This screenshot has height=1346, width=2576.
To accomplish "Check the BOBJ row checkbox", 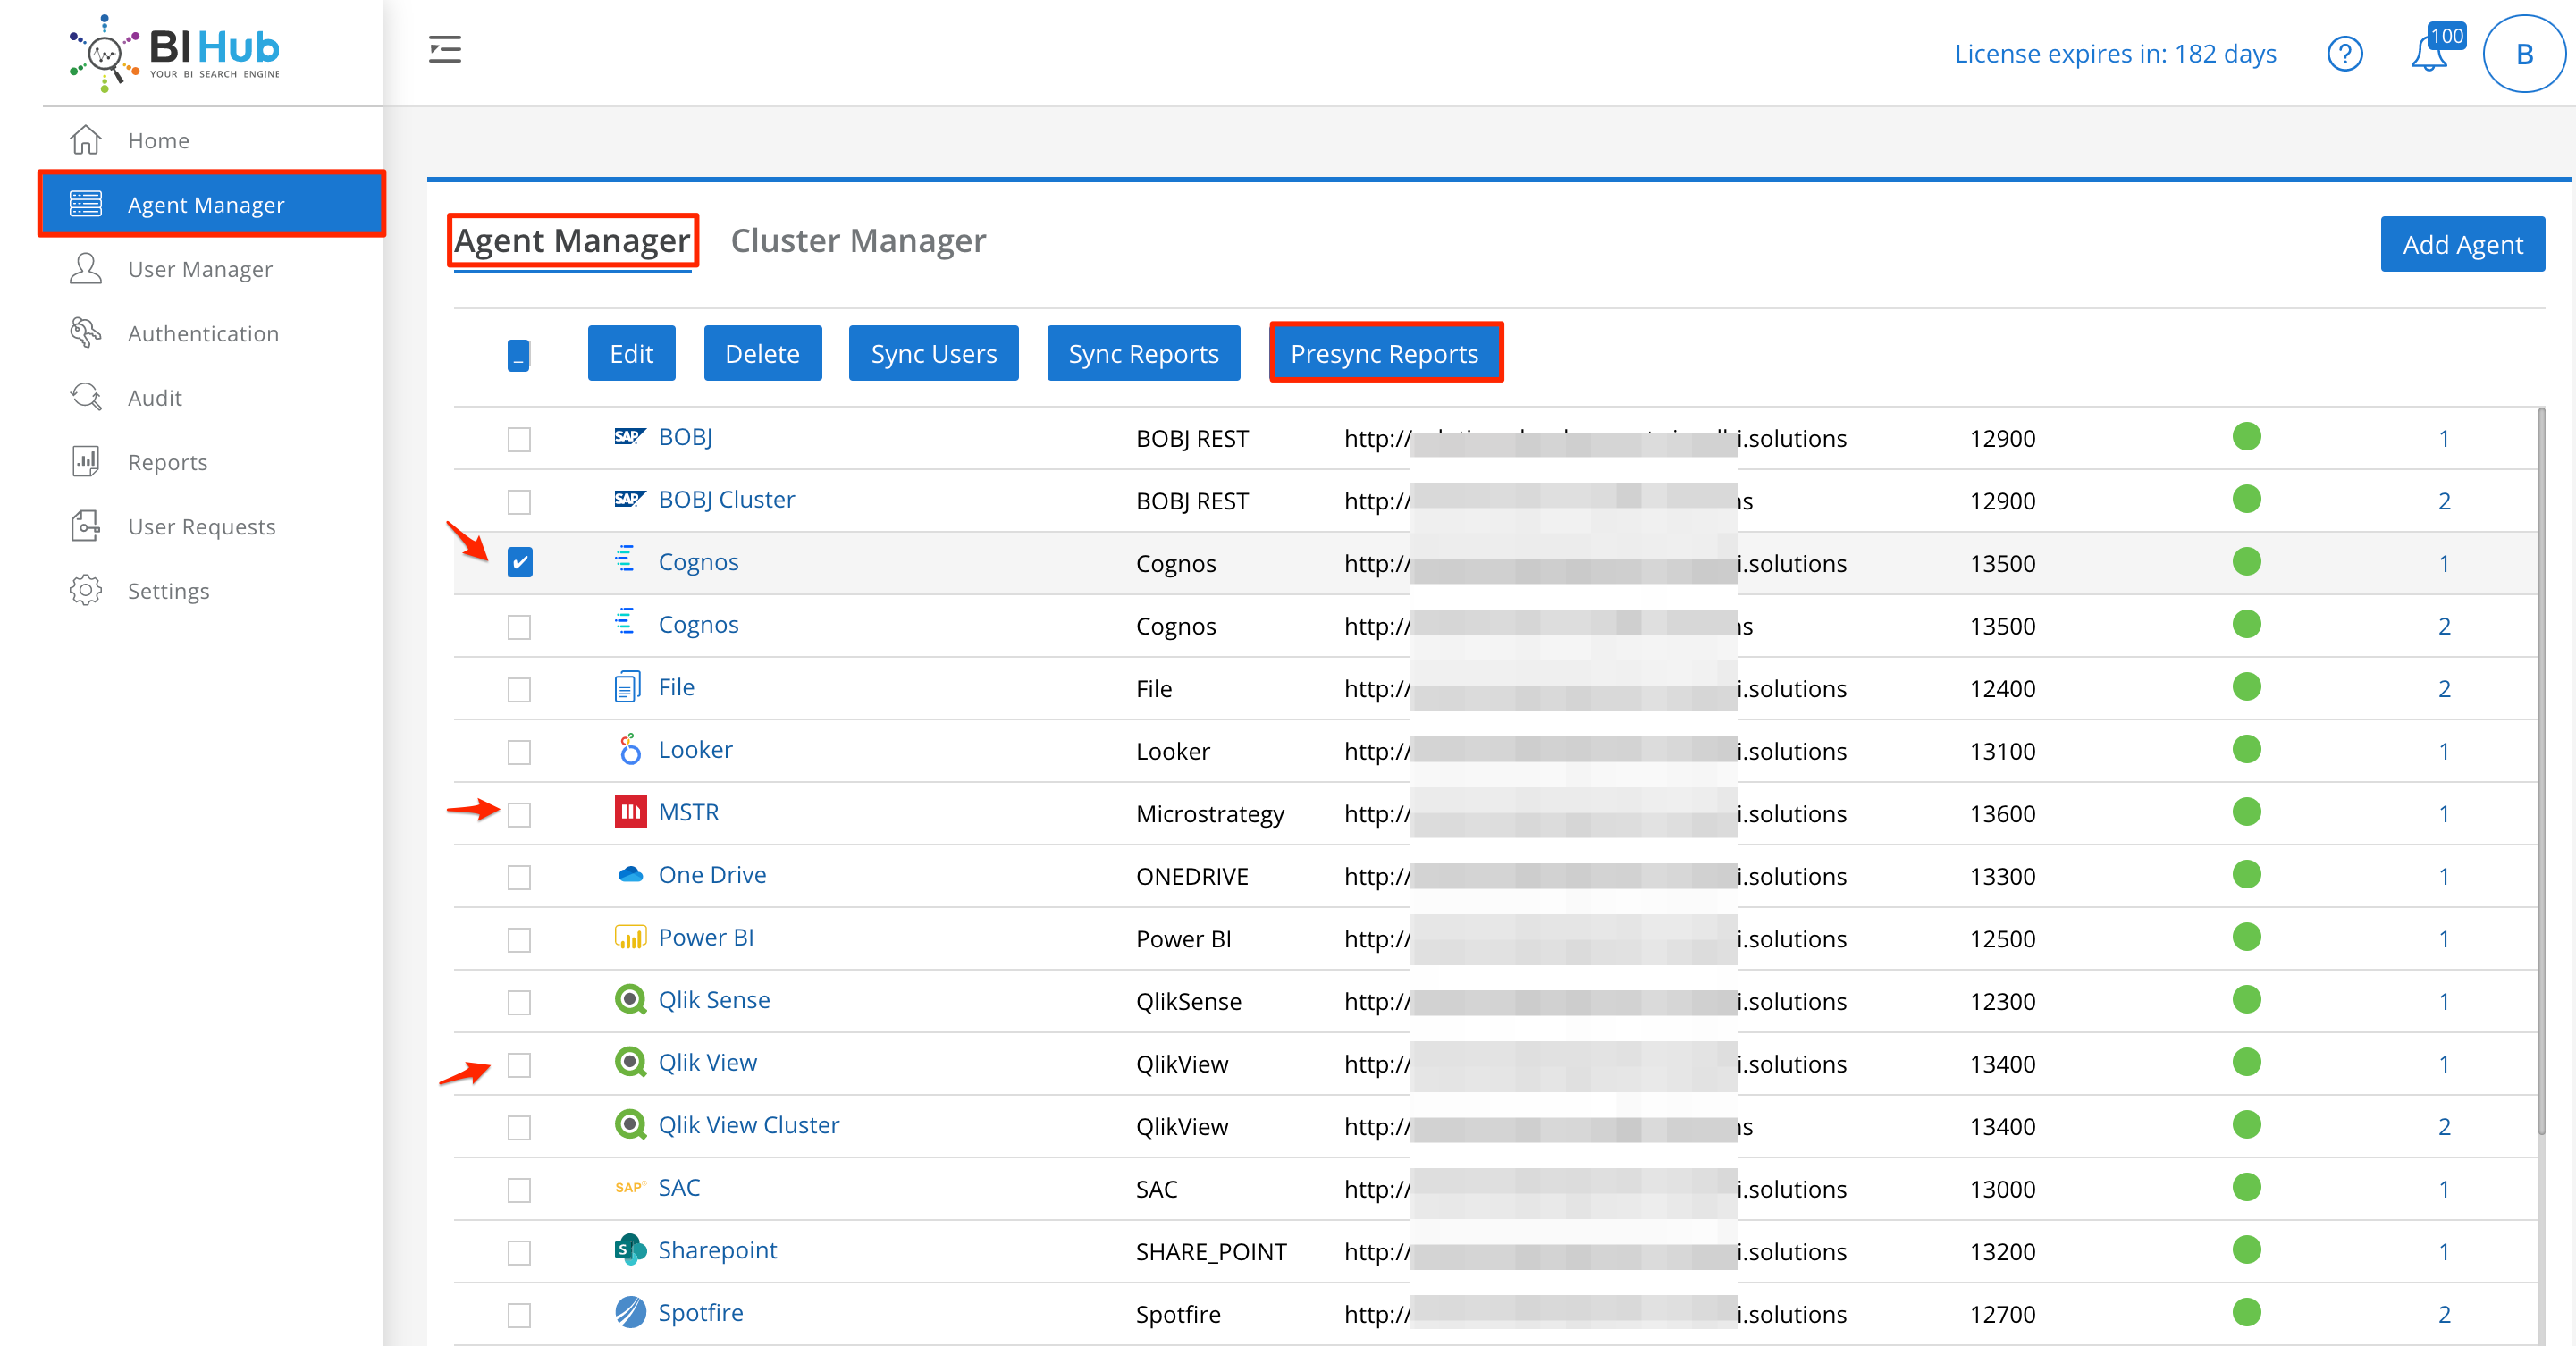I will (x=519, y=439).
